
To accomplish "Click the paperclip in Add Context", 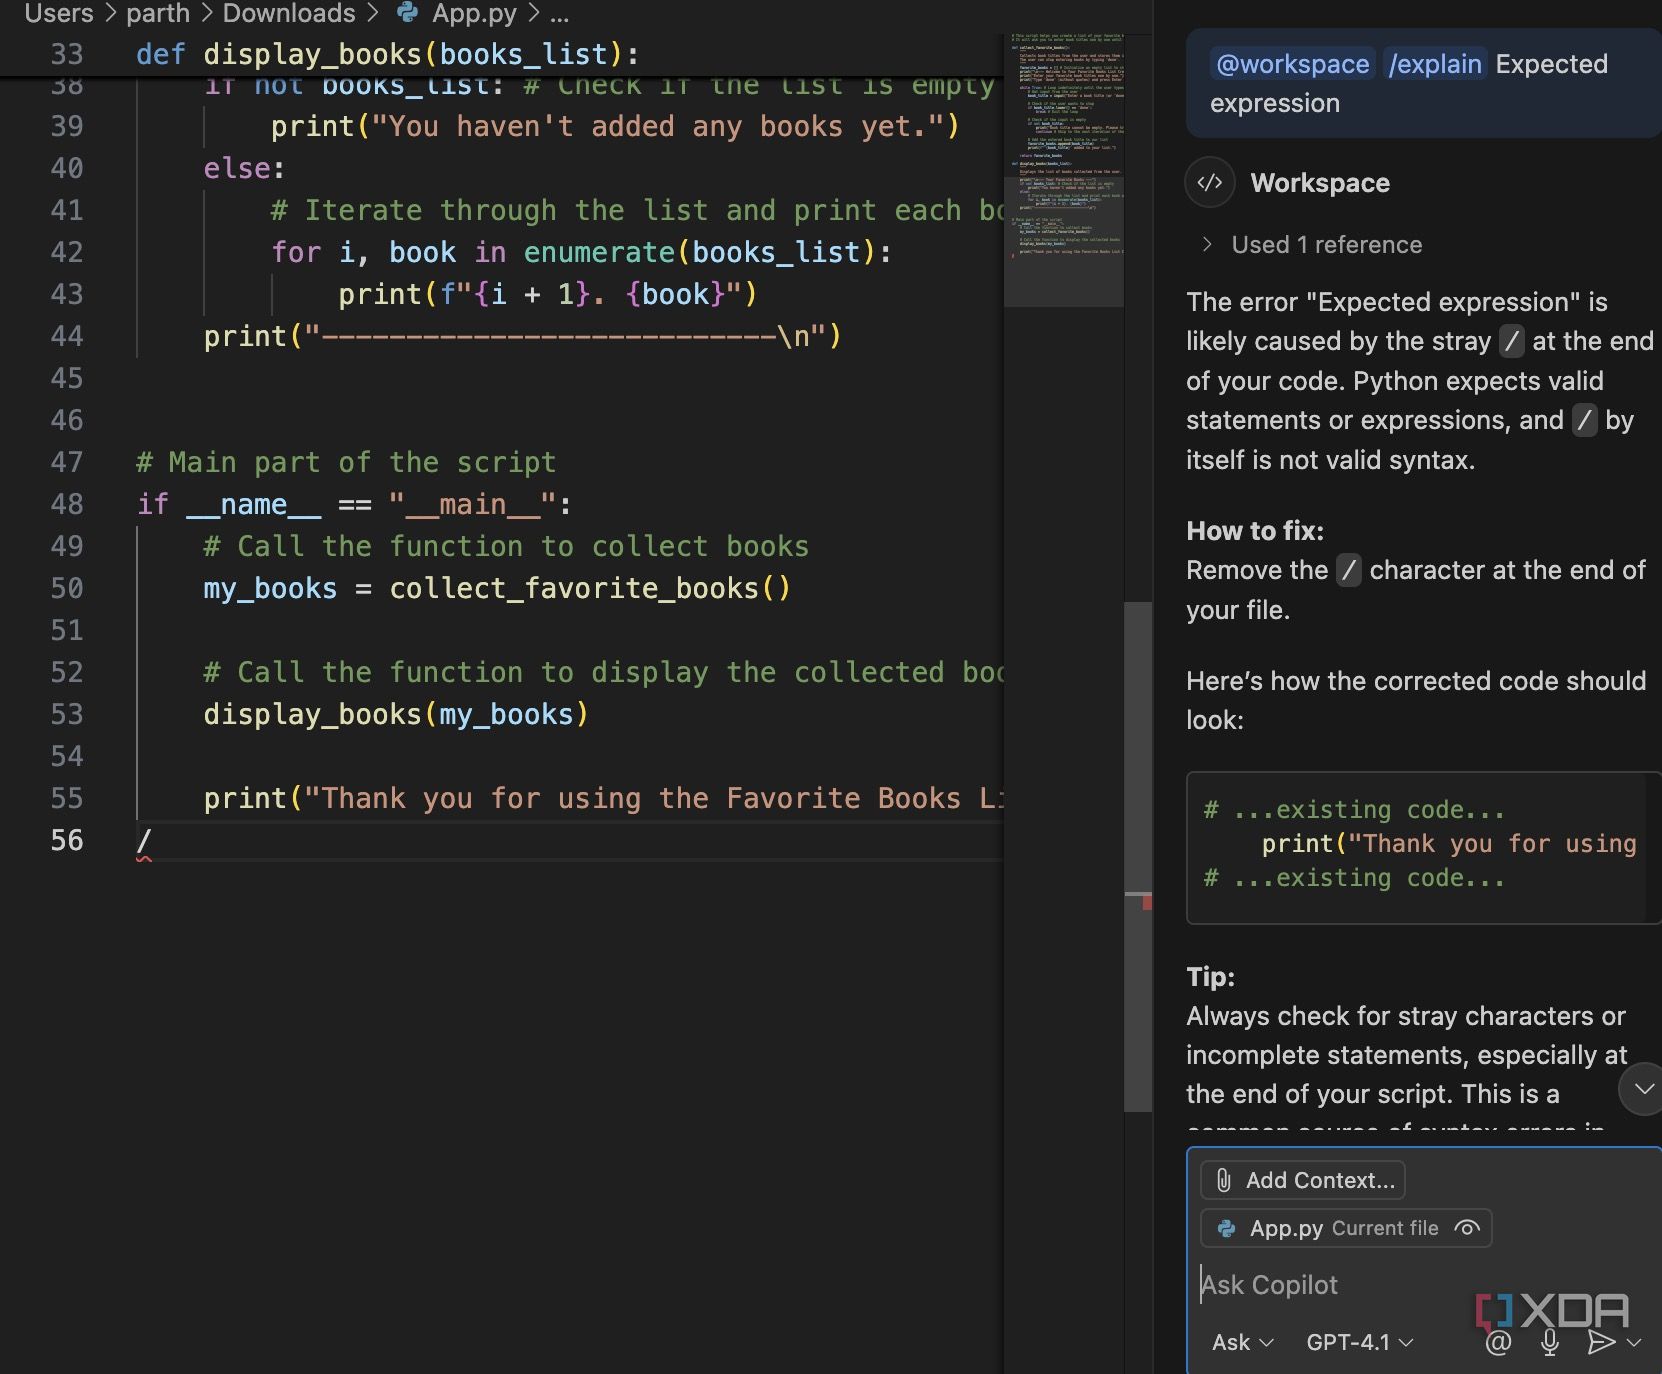I will pos(1224,1180).
